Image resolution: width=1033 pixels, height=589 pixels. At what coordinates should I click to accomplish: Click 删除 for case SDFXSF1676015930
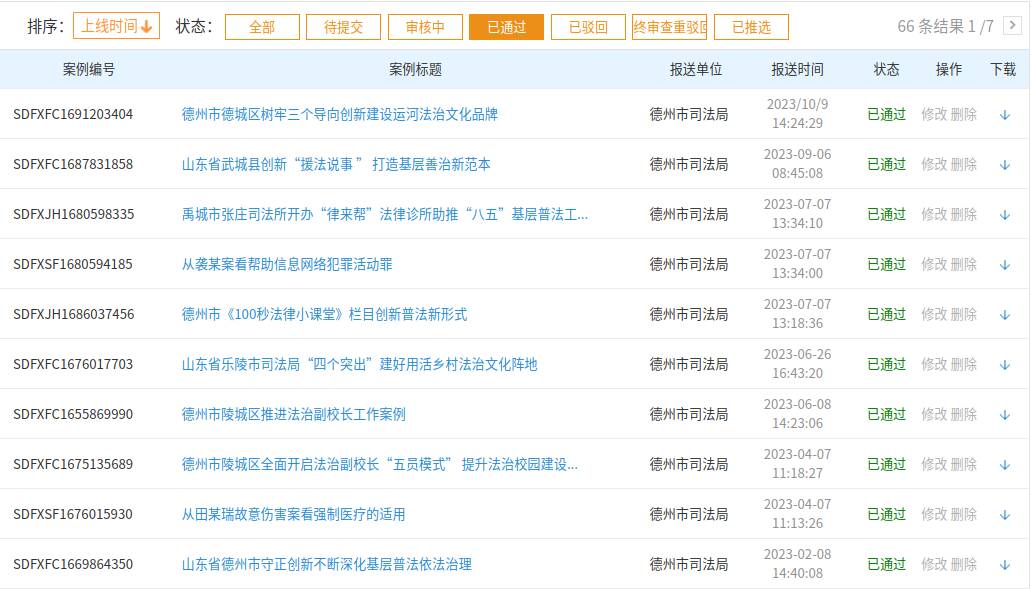[x=964, y=514]
